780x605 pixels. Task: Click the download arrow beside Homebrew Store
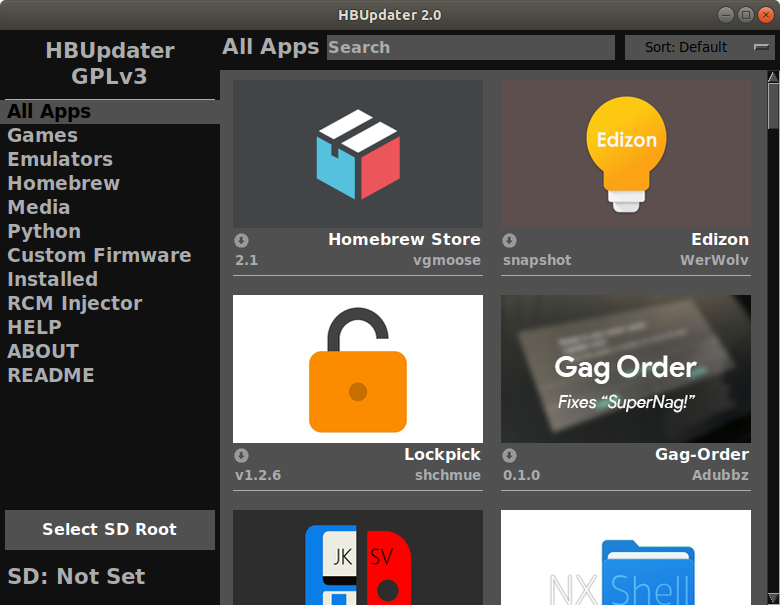click(x=241, y=240)
